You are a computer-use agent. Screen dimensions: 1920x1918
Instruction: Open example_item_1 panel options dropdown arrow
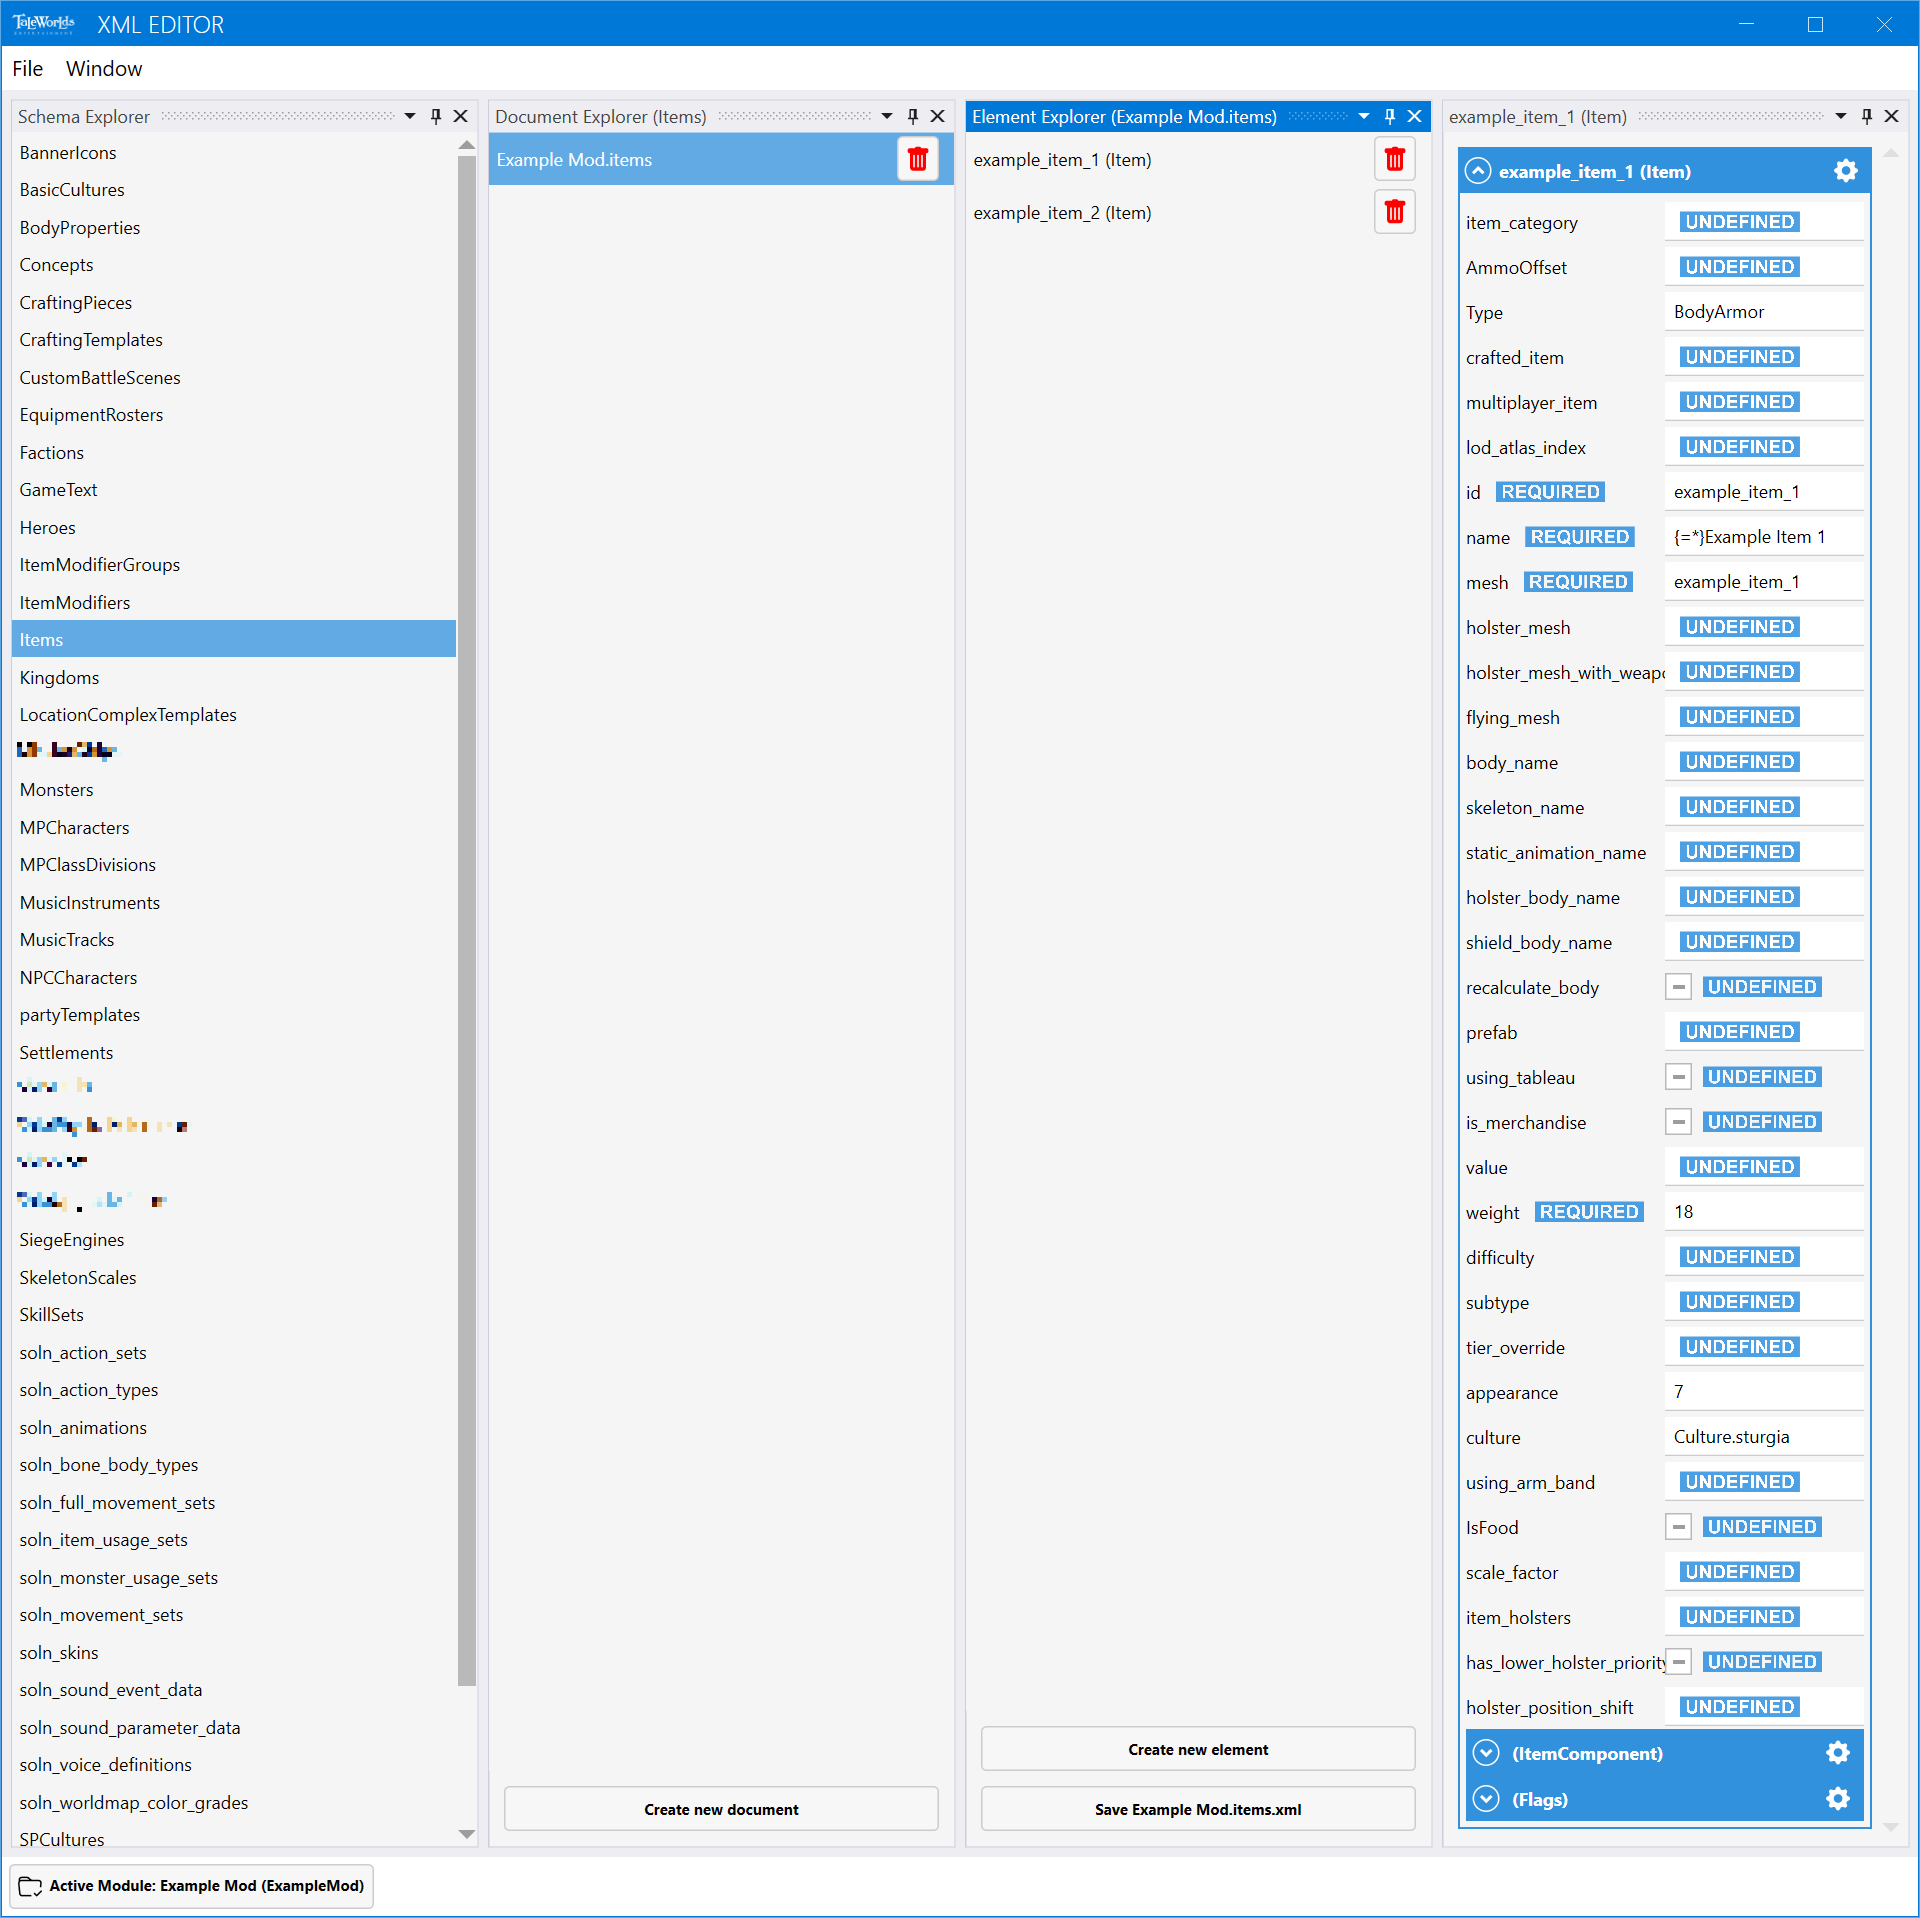click(x=1841, y=116)
